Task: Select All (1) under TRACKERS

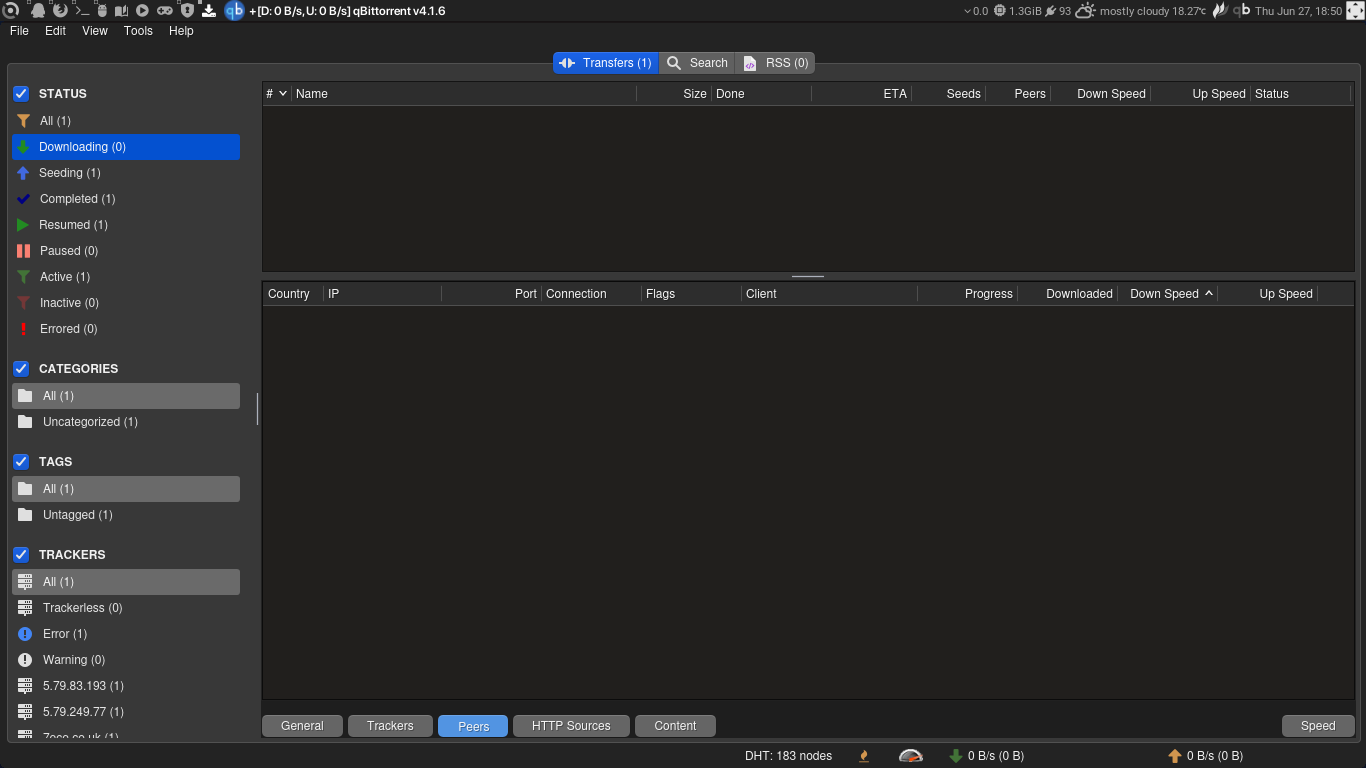Action: pos(126,582)
